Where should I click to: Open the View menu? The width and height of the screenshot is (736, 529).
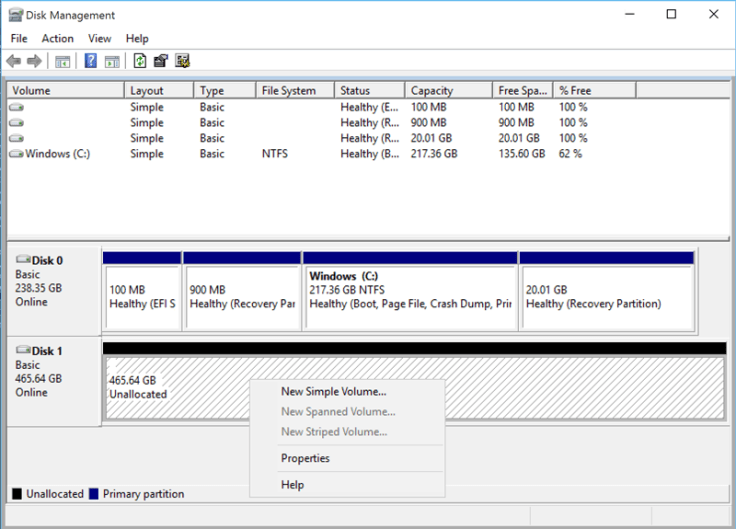[100, 38]
